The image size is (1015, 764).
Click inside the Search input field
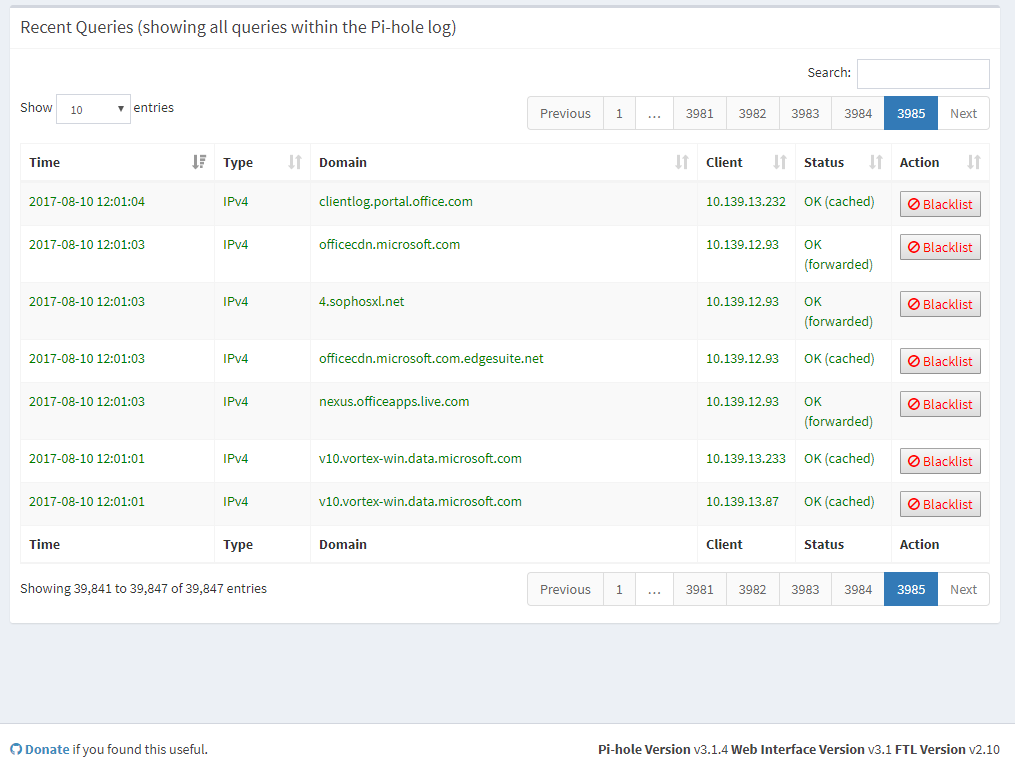(x=922, y=73)
